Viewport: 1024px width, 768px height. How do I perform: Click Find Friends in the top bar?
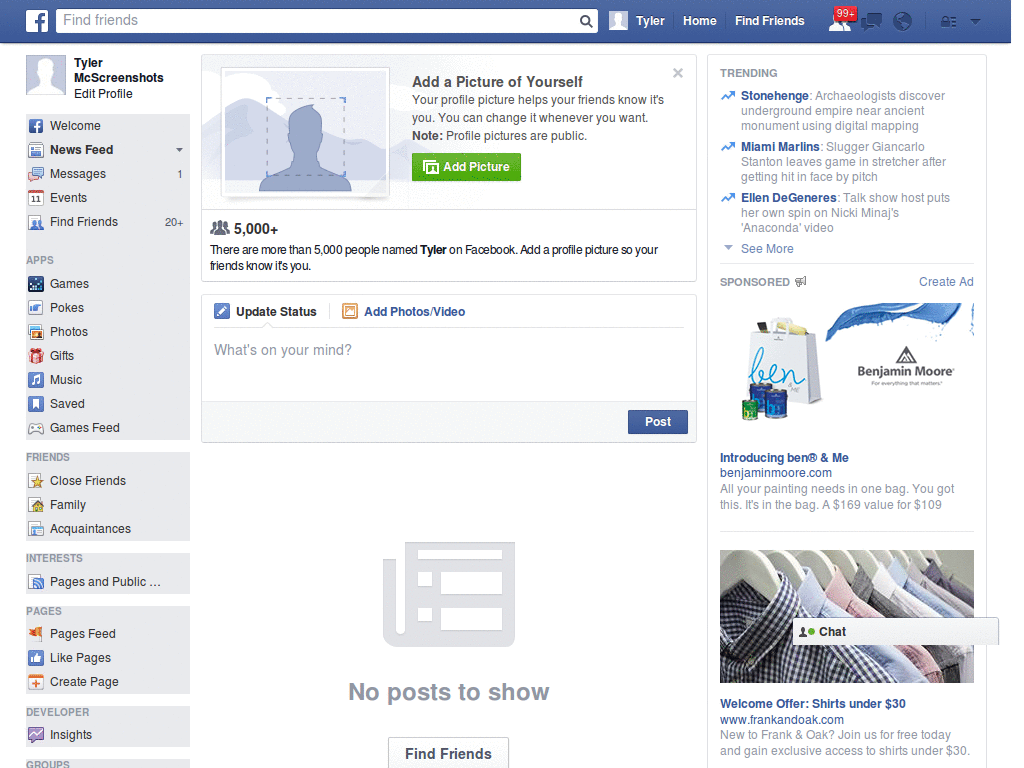click(769, 21)
